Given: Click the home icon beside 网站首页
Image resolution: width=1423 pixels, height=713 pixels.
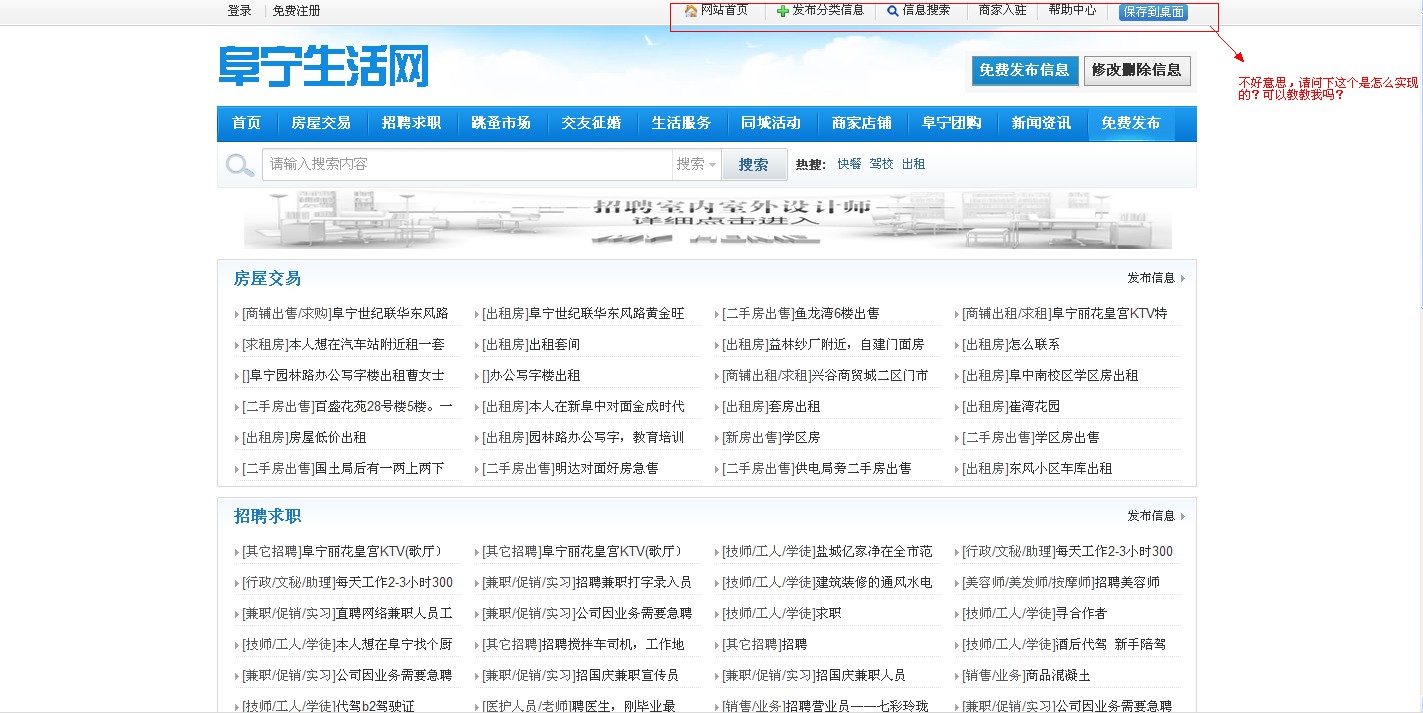Looking at the screenshot, I should (x=691, y=11).
